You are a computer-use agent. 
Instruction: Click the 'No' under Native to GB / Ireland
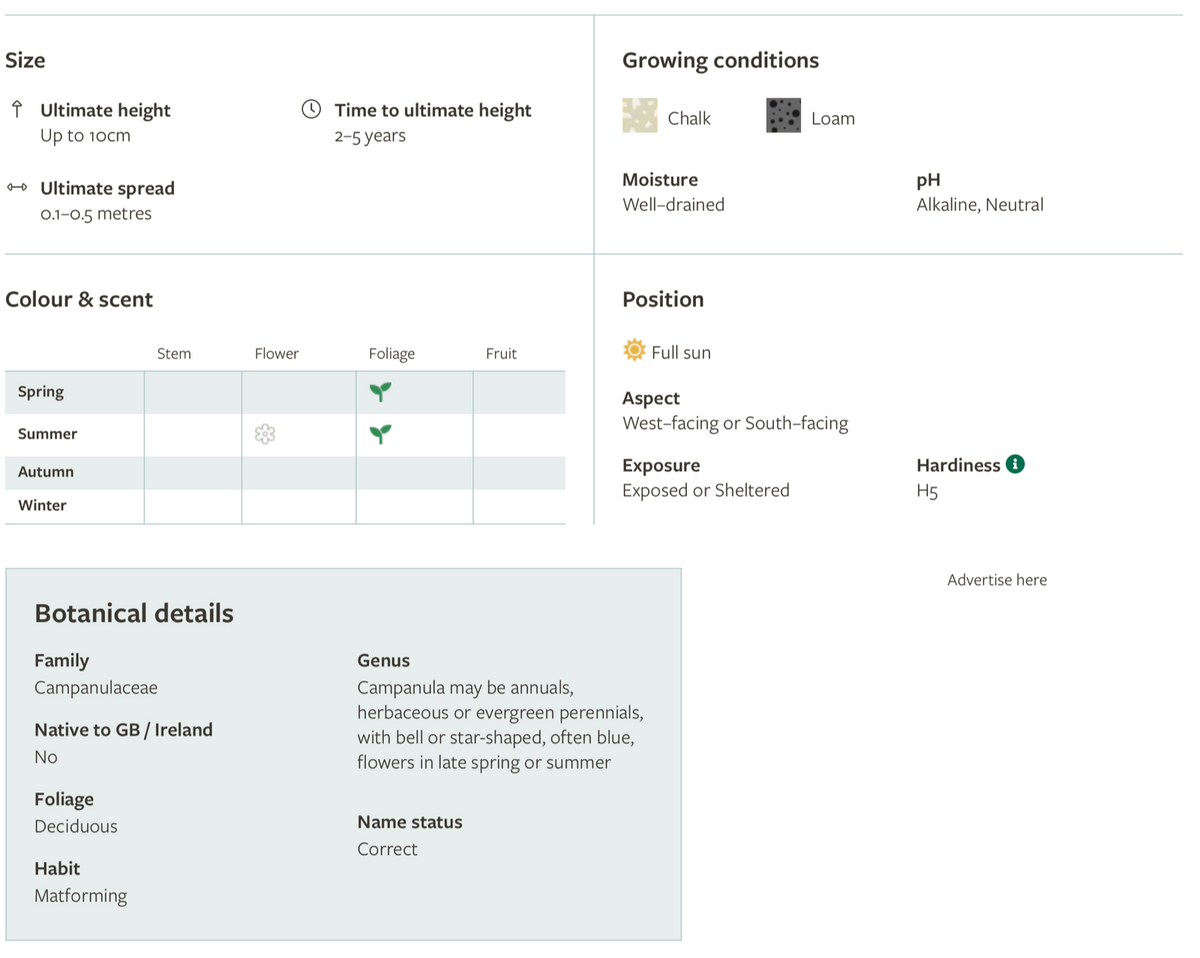(46, 757)
